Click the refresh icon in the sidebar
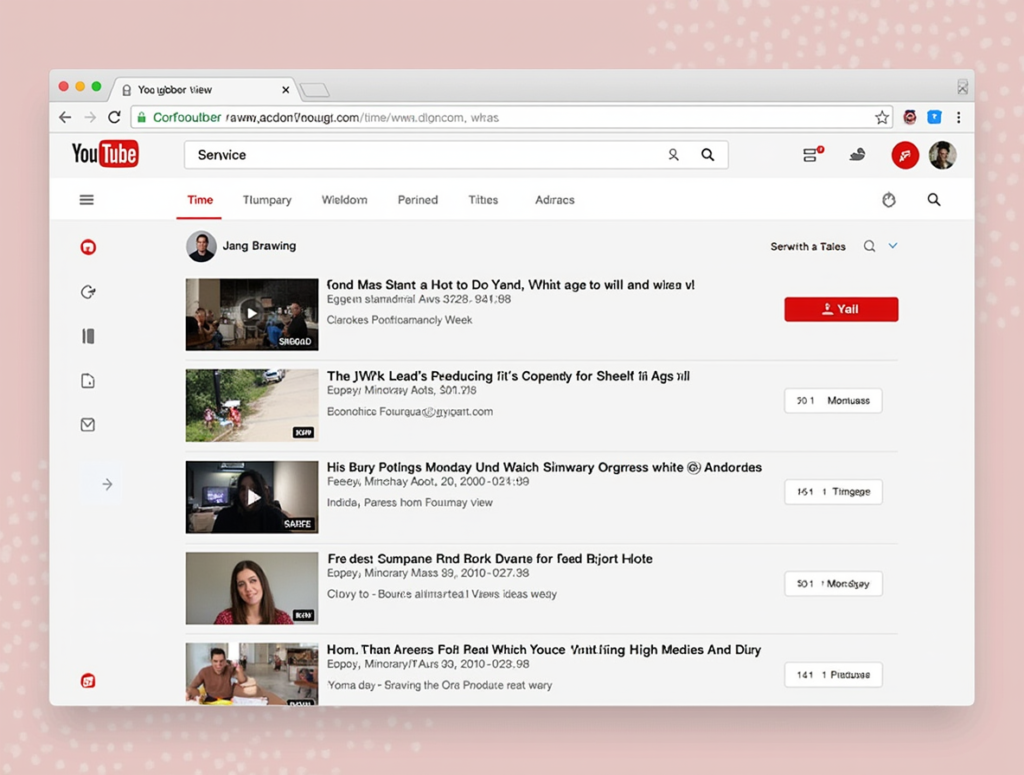 point(88,292)
